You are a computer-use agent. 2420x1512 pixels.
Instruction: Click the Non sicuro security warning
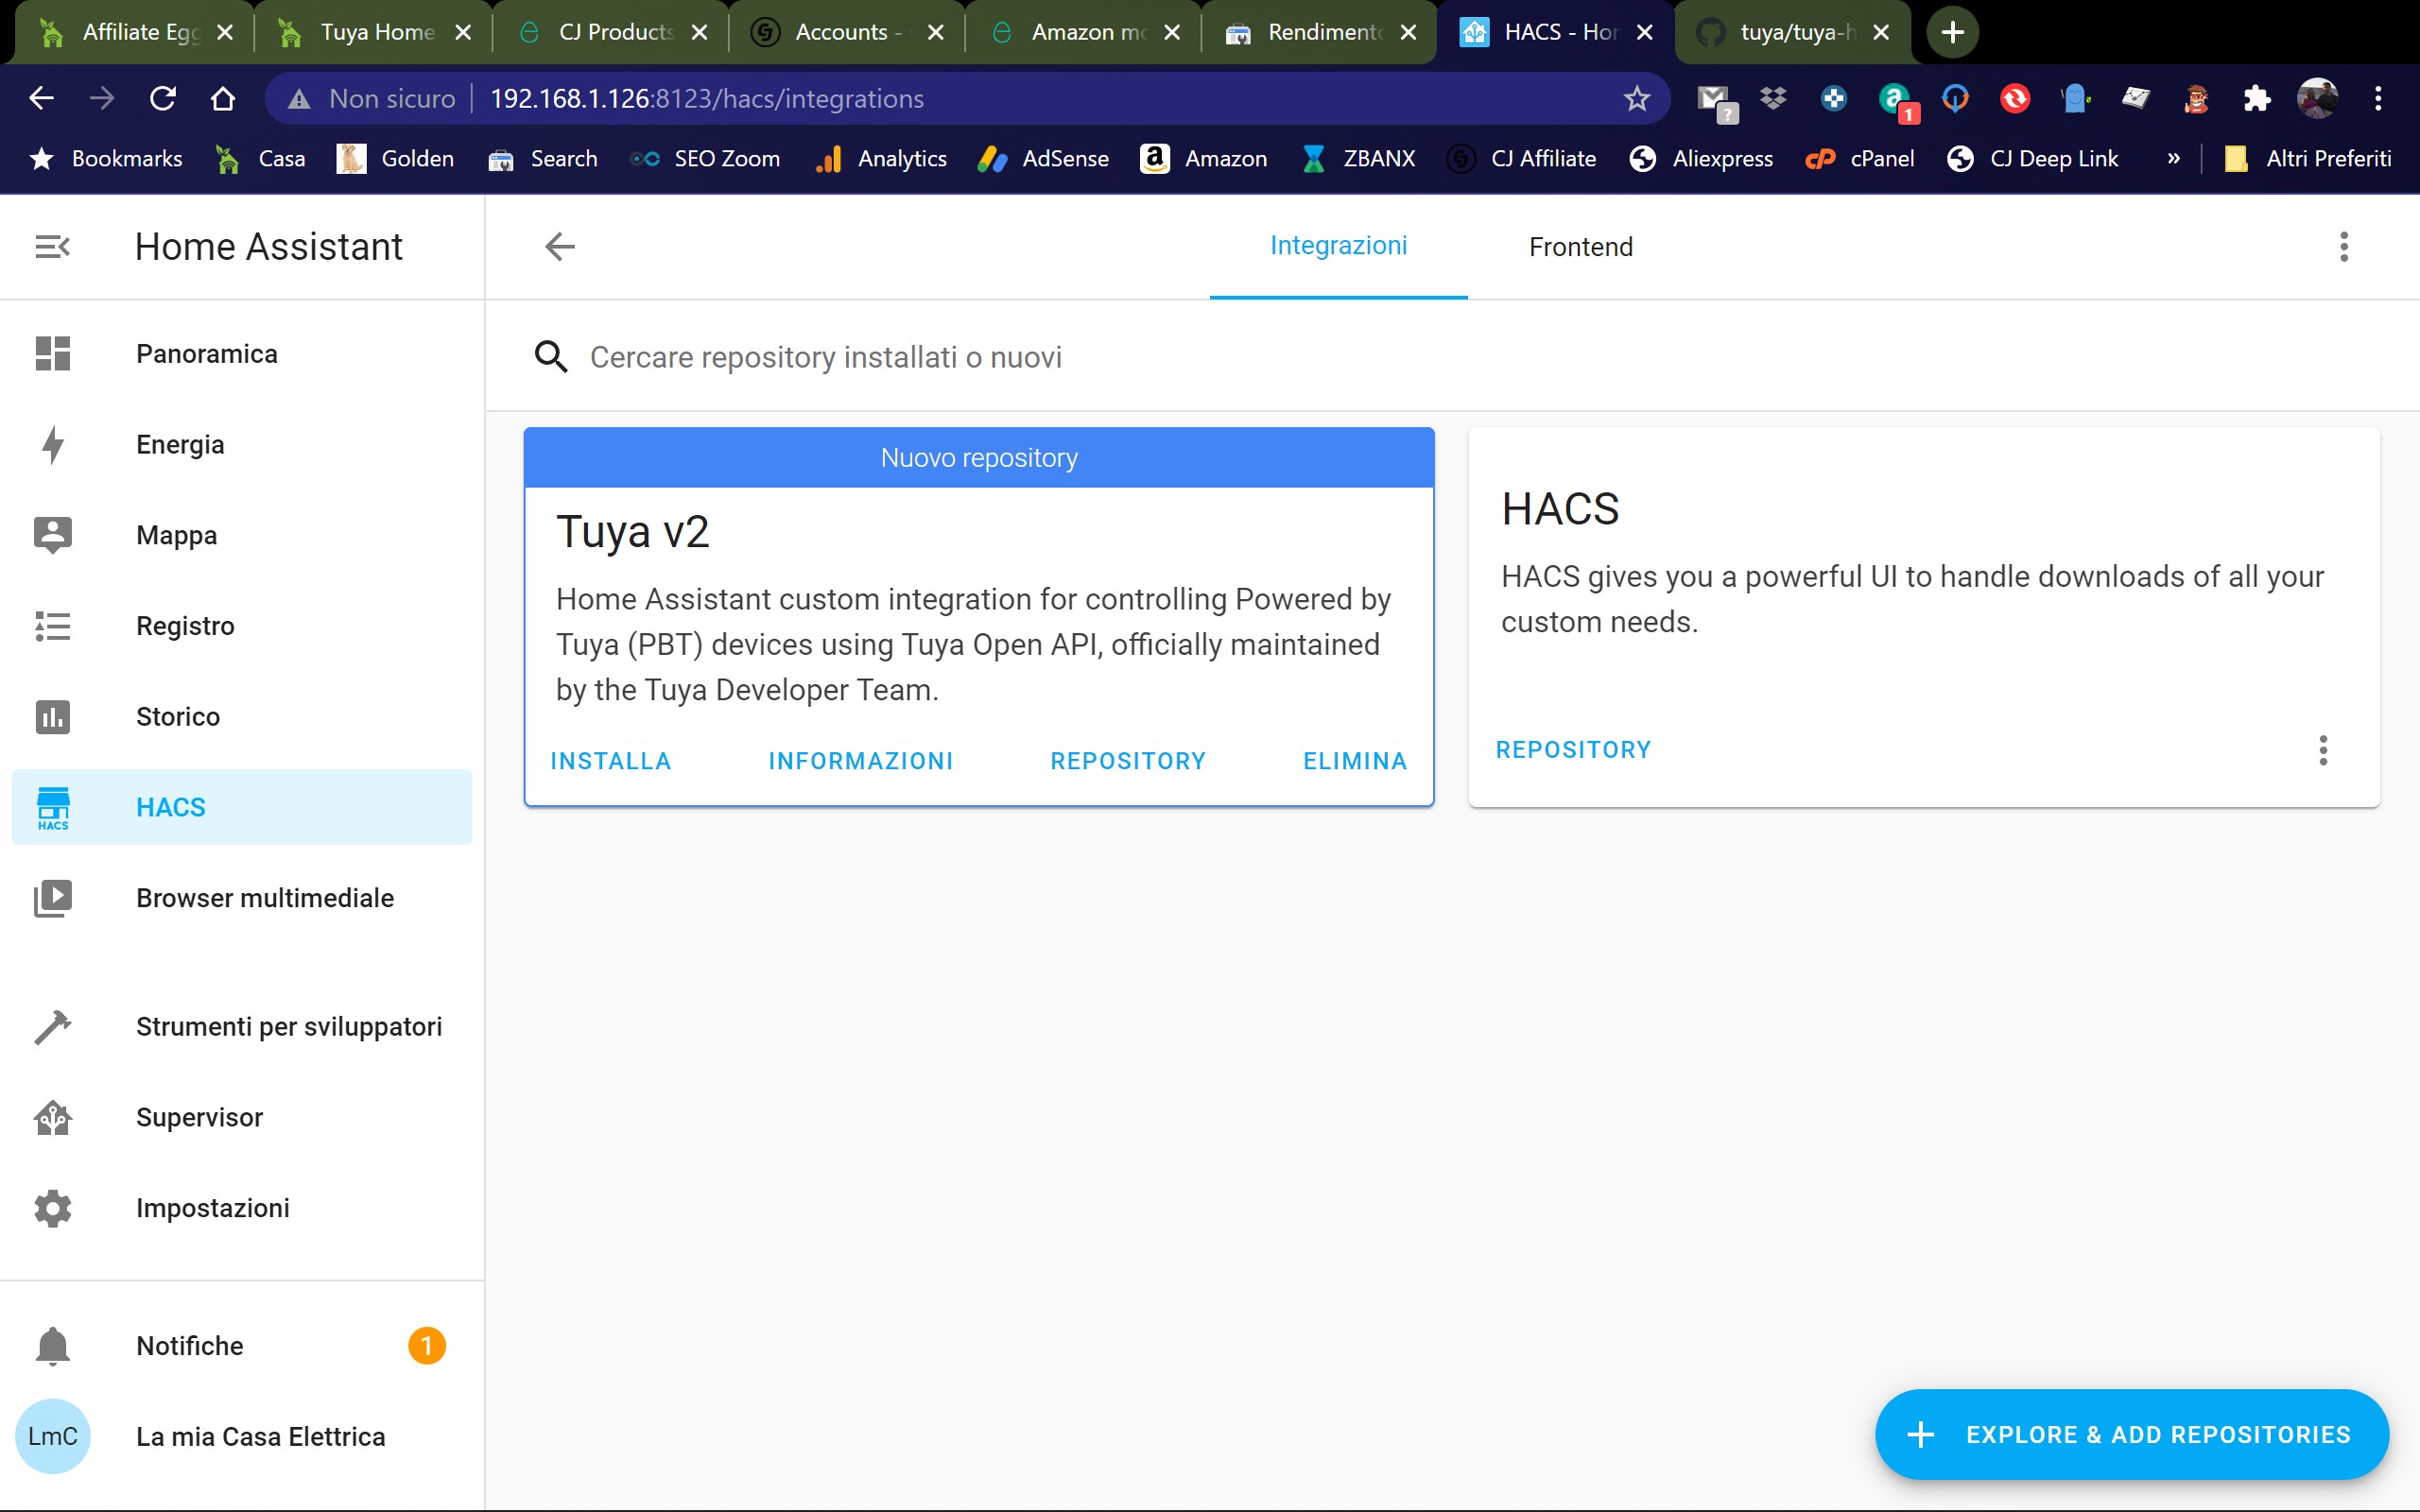(x=371, y=98)
